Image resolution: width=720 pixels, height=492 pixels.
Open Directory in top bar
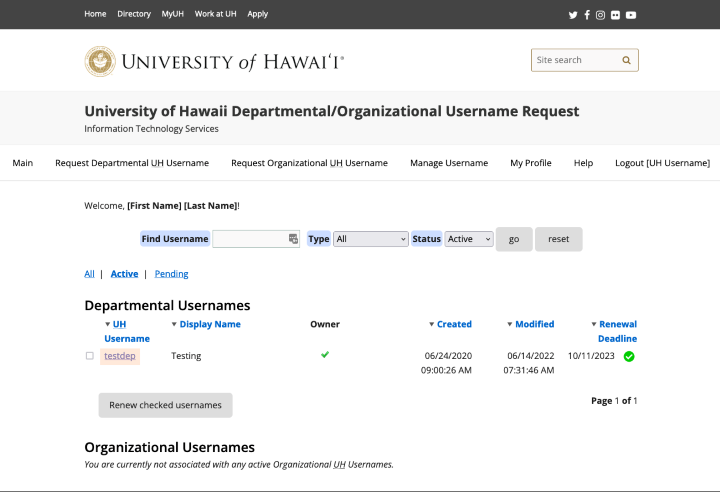click(x=134, y=14)
